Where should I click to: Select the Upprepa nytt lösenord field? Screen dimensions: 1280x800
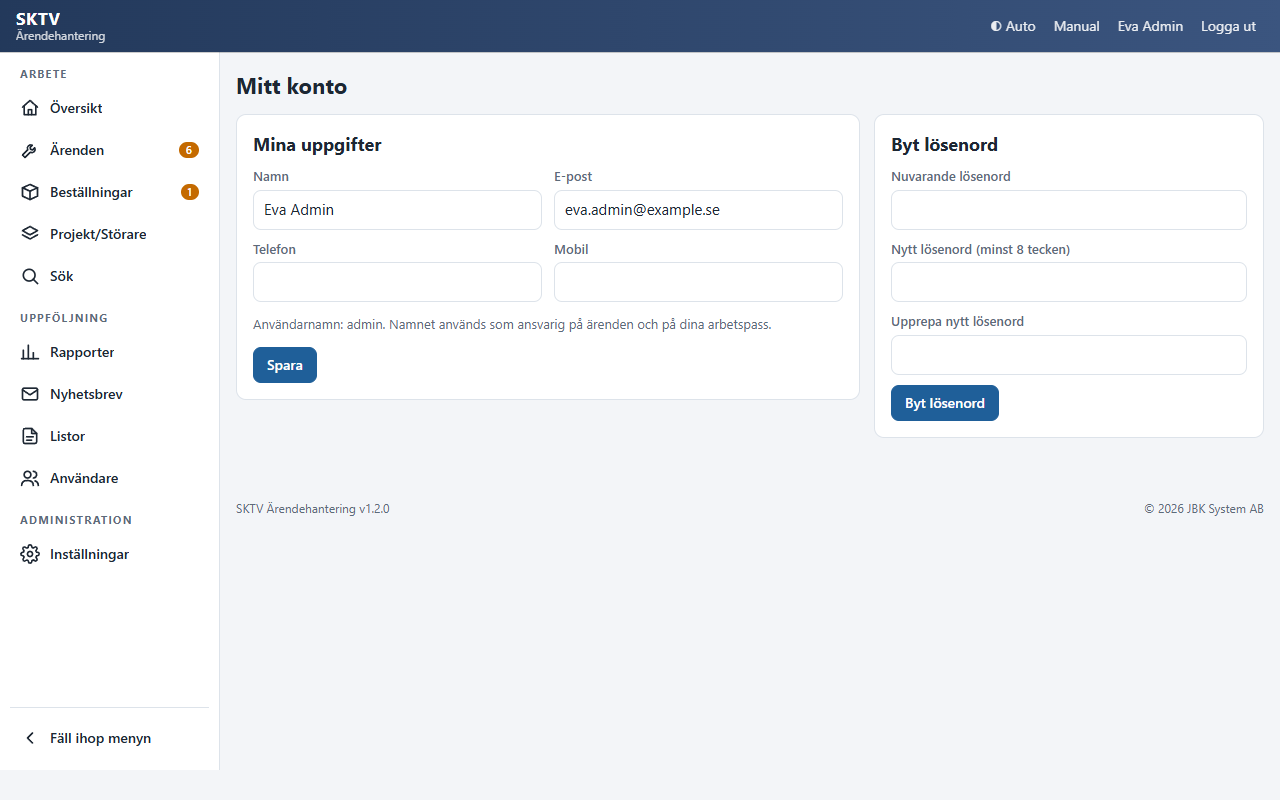coord(1069,355)
